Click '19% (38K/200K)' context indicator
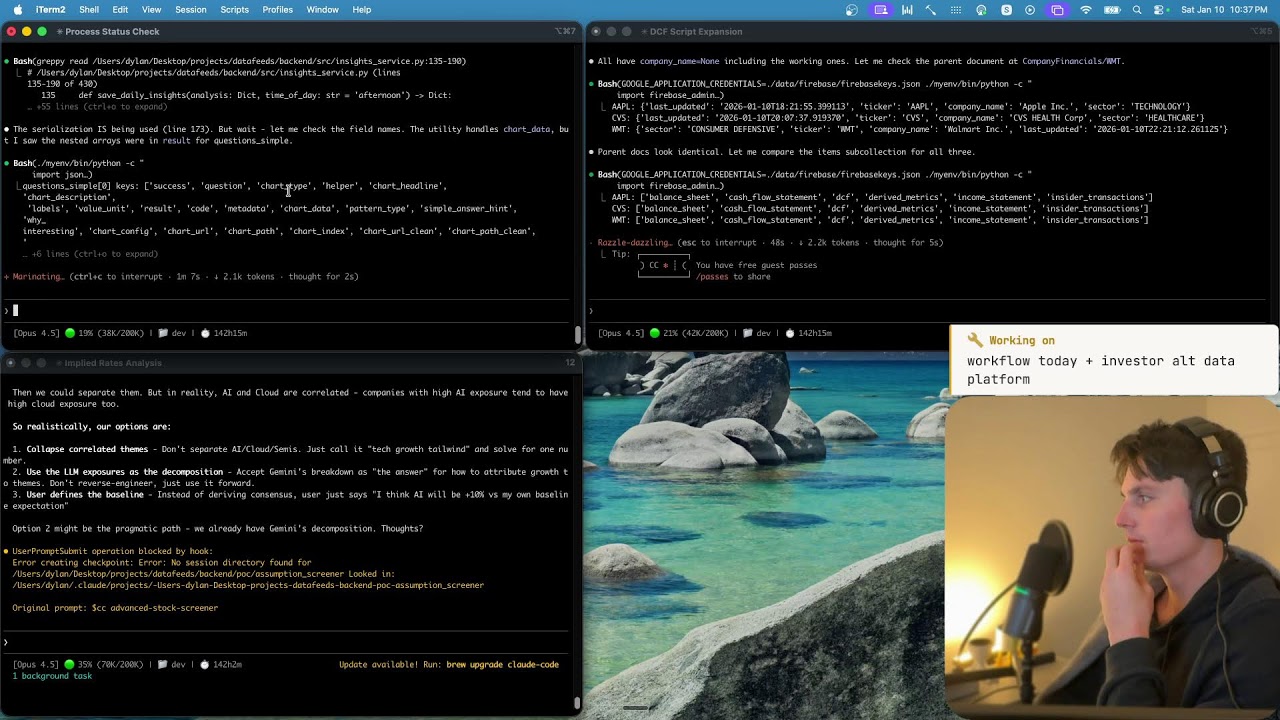This screenshot has height=720, width=1280. tap(112, 333)
